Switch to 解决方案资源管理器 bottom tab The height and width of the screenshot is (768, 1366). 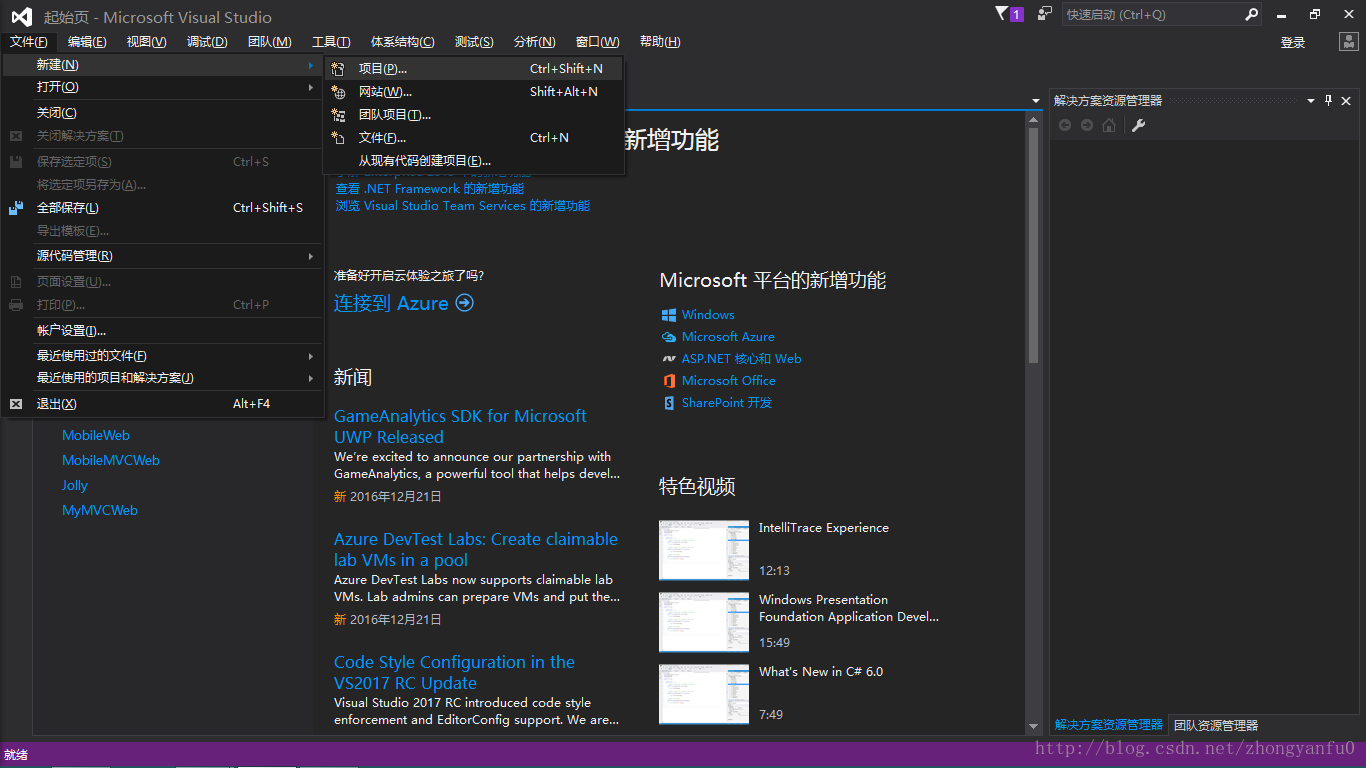(1109, 725)
